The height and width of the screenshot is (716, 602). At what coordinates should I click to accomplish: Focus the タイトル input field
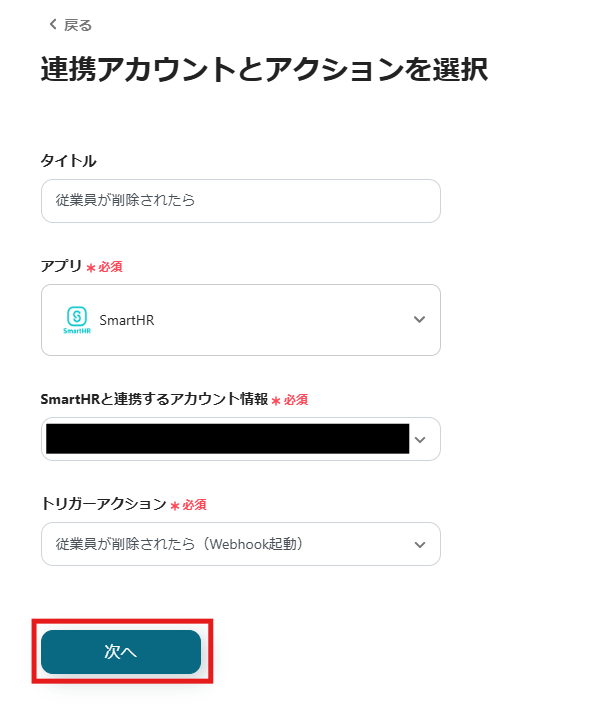coord(241,201)
